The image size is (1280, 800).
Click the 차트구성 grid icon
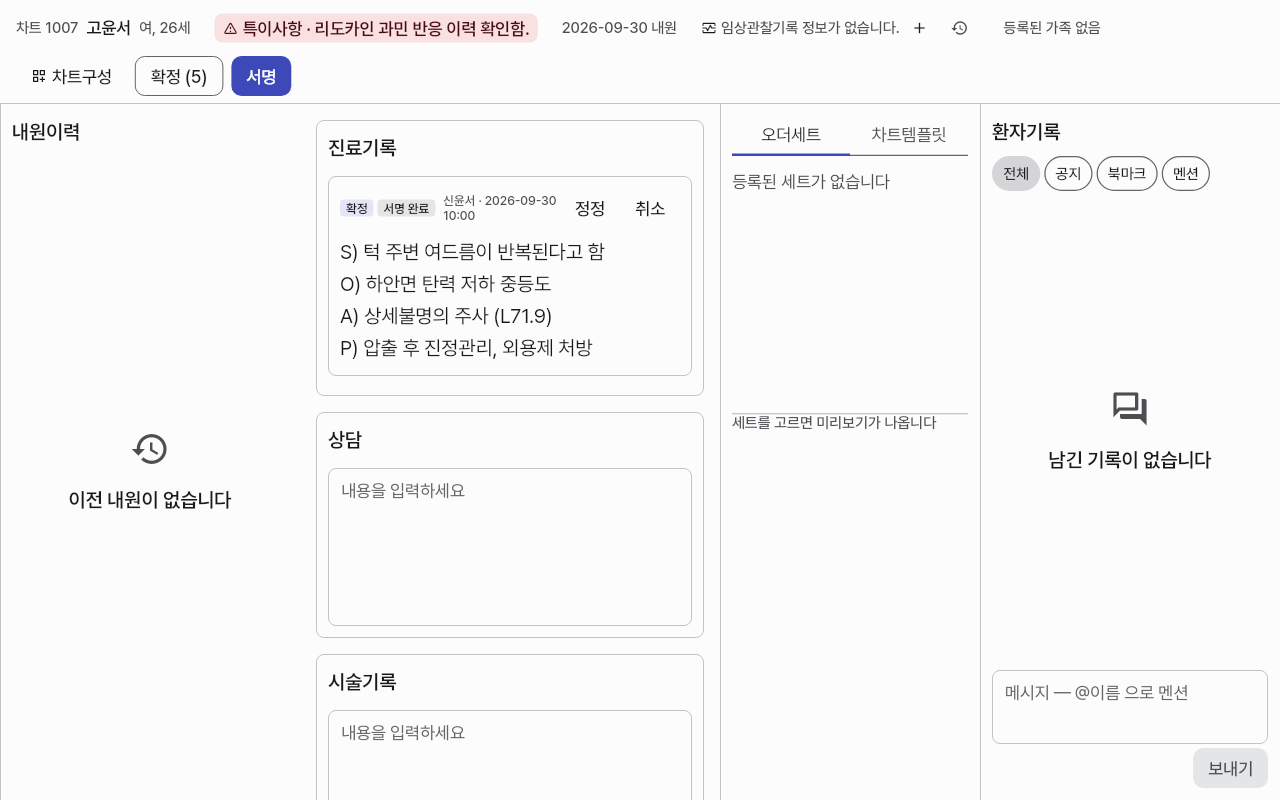click(x=39, y=76)
